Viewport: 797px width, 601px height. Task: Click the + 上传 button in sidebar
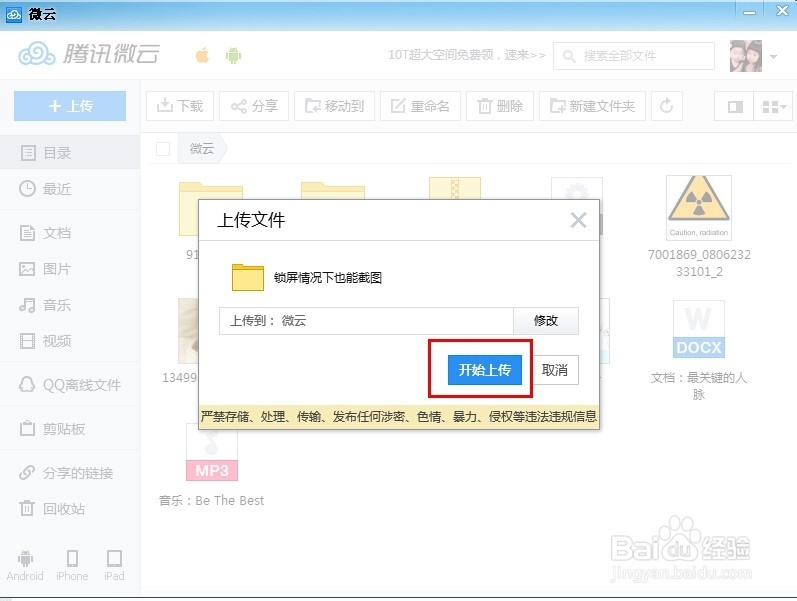click(70, 106)
